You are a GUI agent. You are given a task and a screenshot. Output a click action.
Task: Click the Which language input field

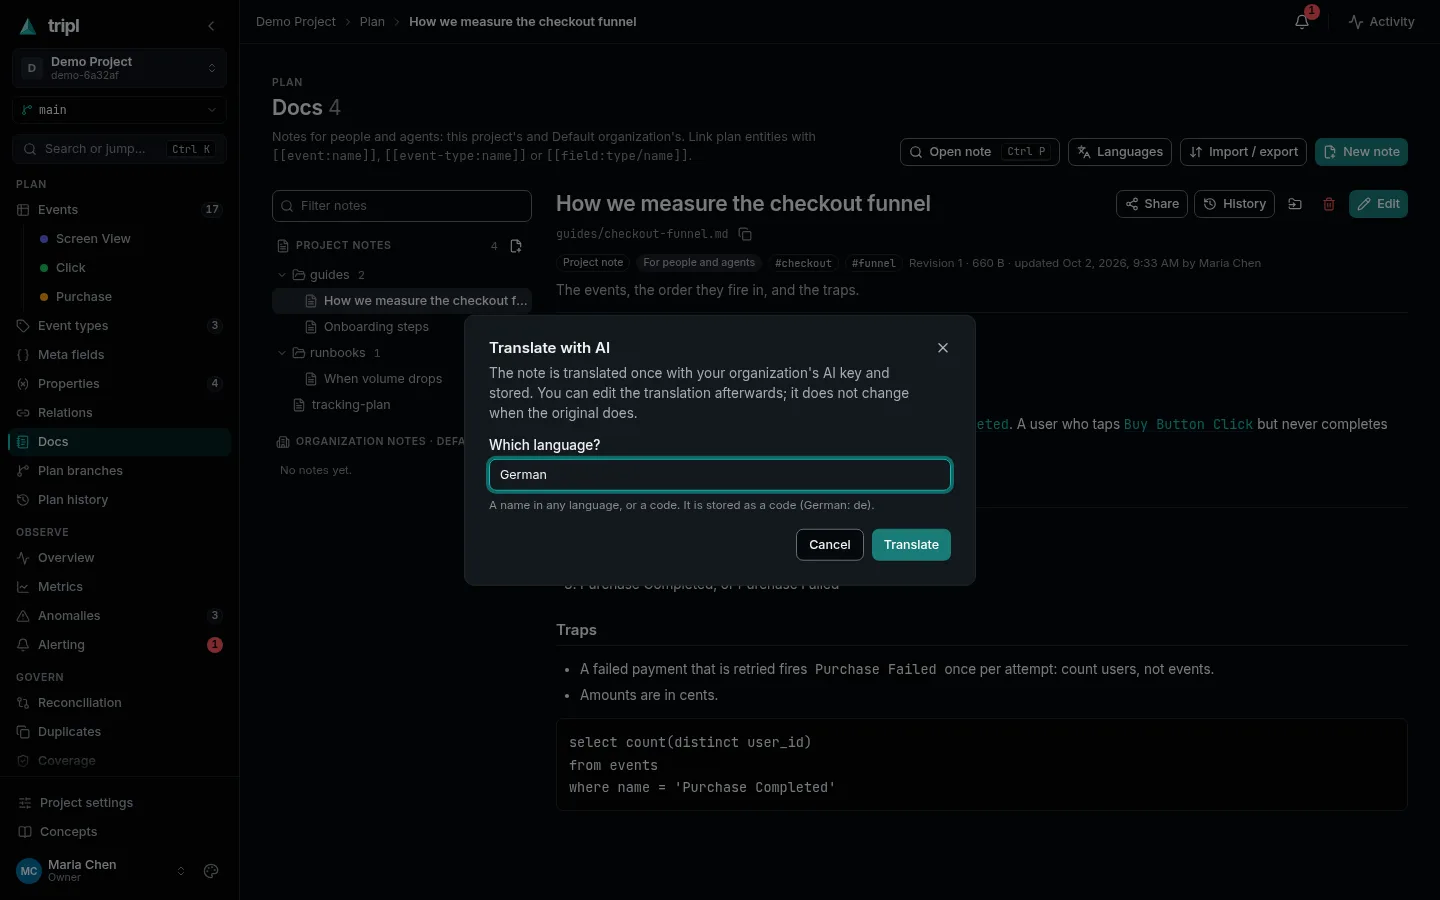720,475
